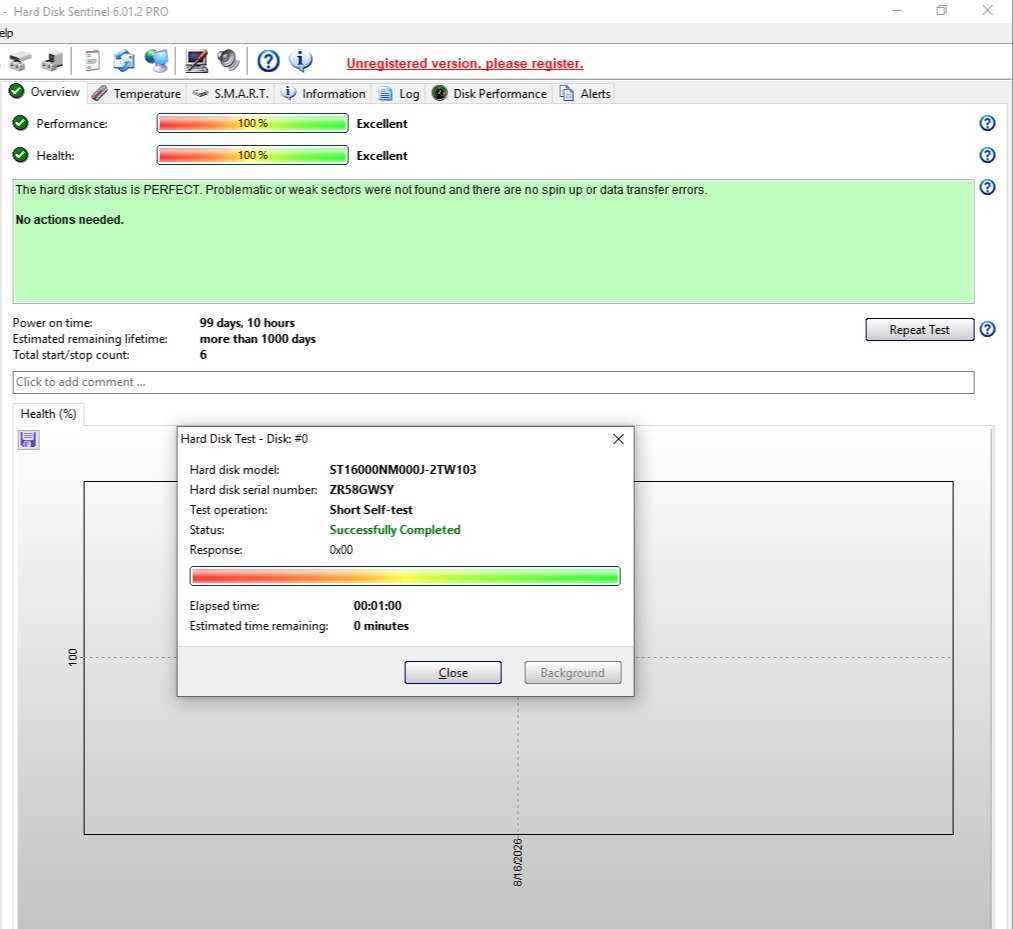Open the S.M.A.R.T. tab
1013x929 pixels.
[x=231, y=94]
